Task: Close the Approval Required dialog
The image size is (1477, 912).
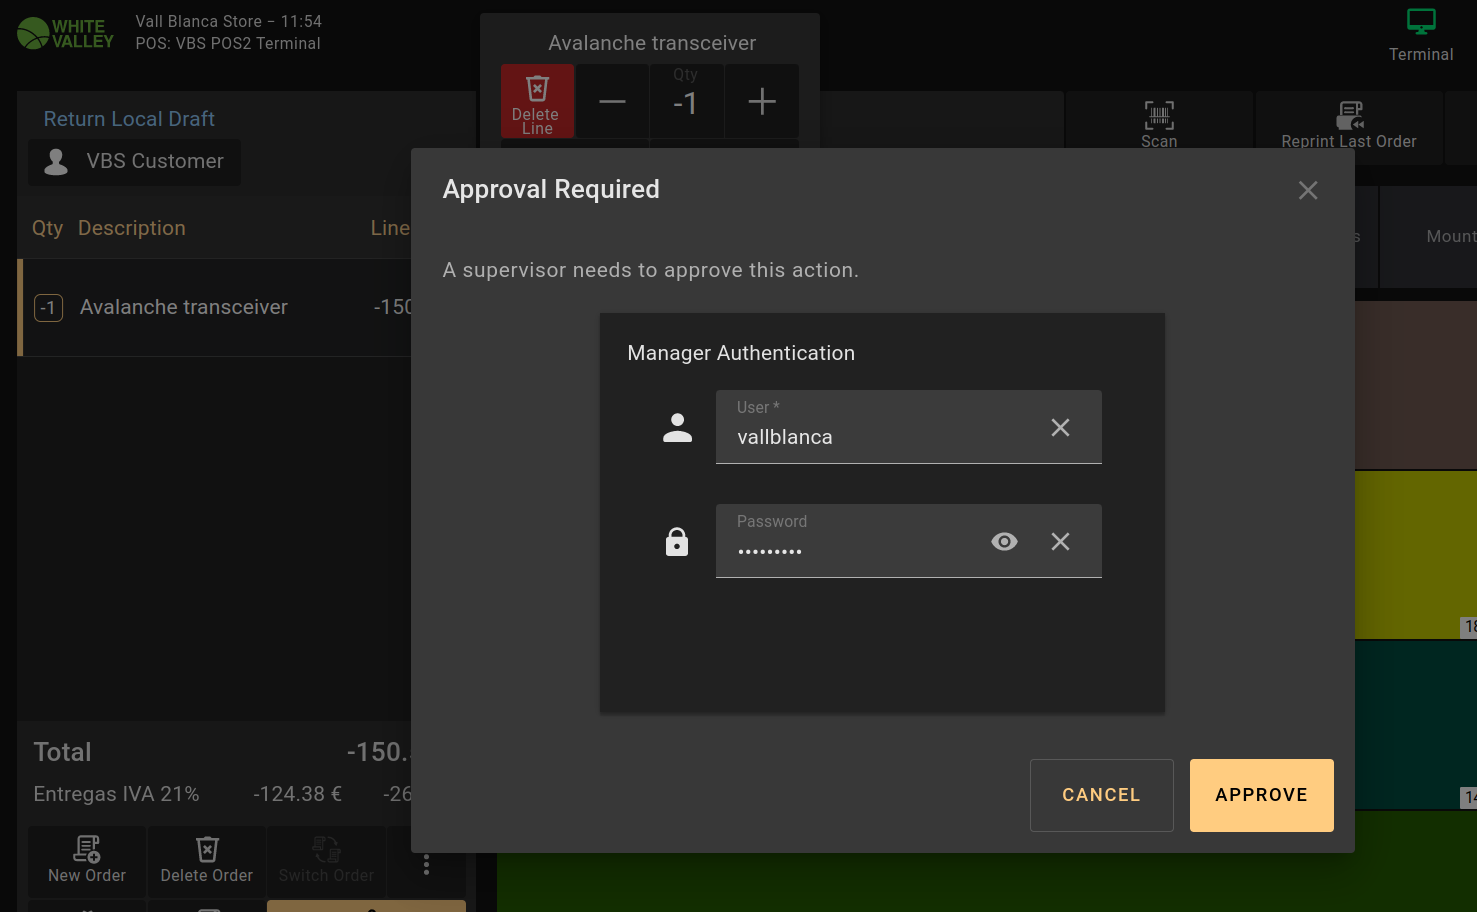Action: pos(1307,190)
